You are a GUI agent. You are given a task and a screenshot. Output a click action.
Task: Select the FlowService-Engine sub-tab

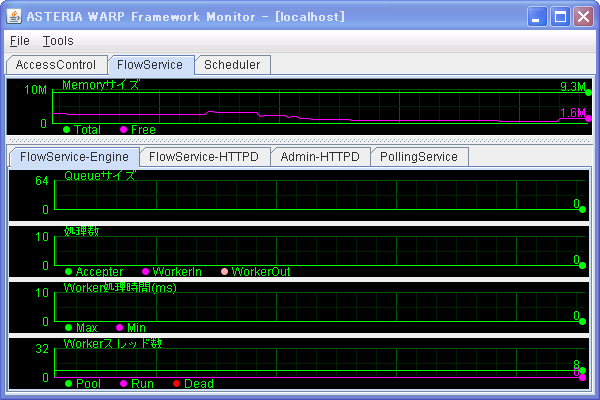74,157
